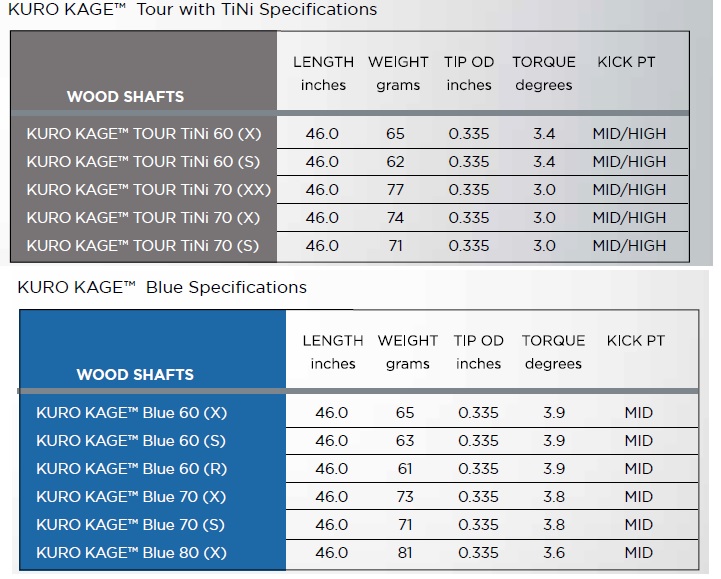Click weight value 81 for Blue 80 (X)
721x579 pixels.
[405, 553]
